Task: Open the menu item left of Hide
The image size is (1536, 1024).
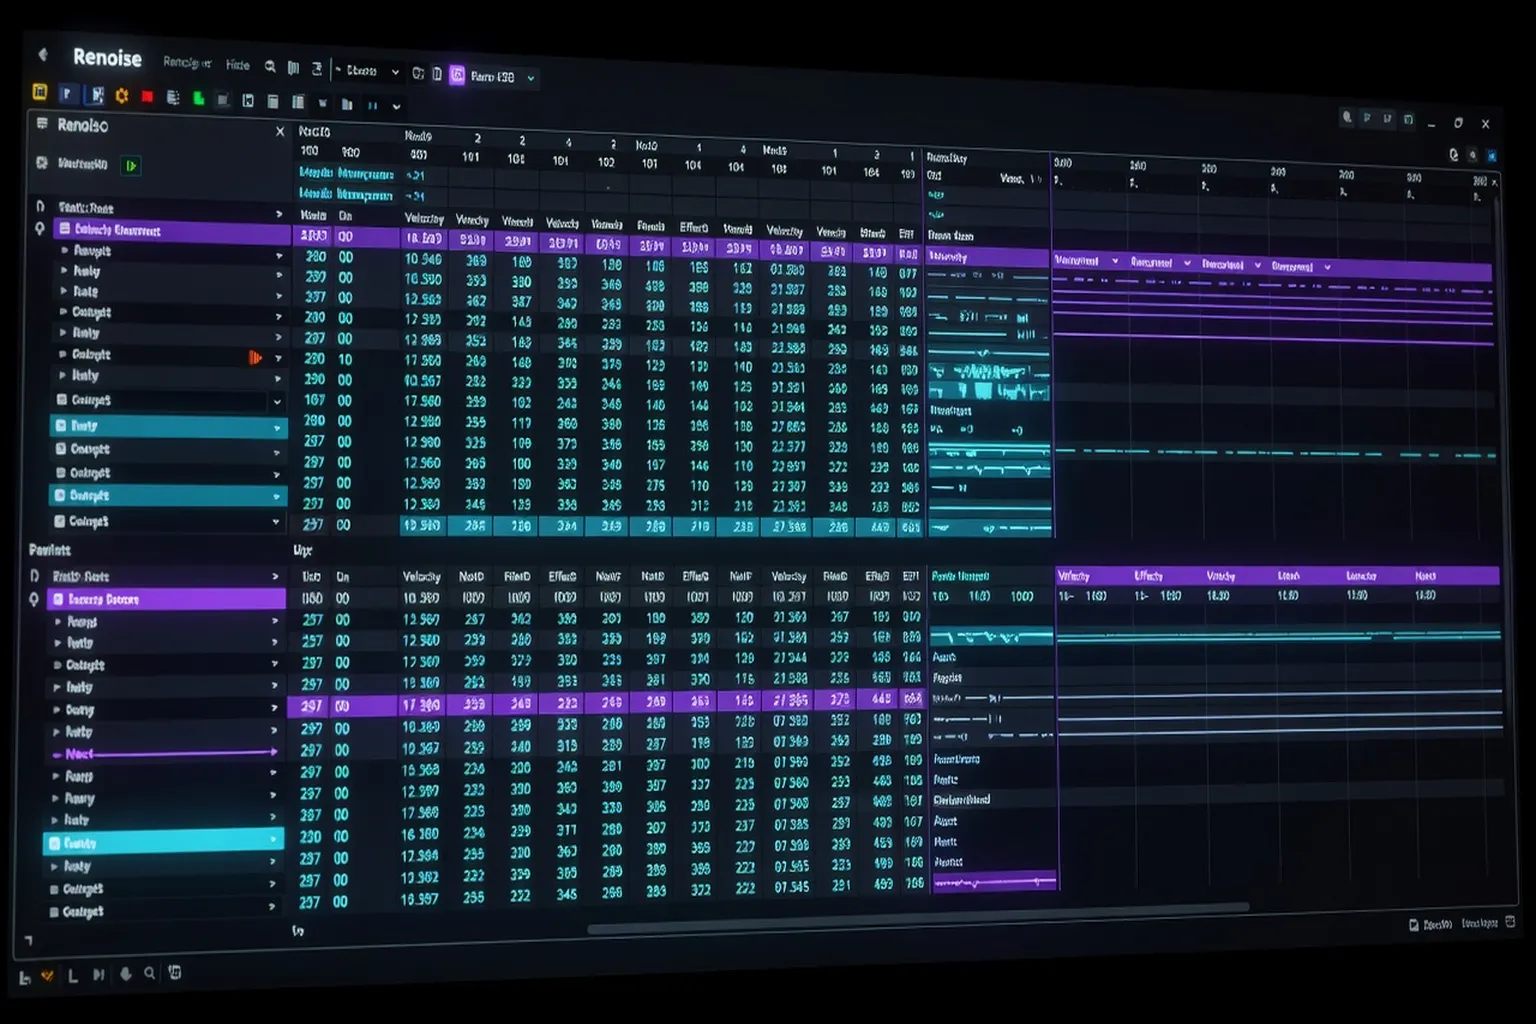Action: (187, 63)
